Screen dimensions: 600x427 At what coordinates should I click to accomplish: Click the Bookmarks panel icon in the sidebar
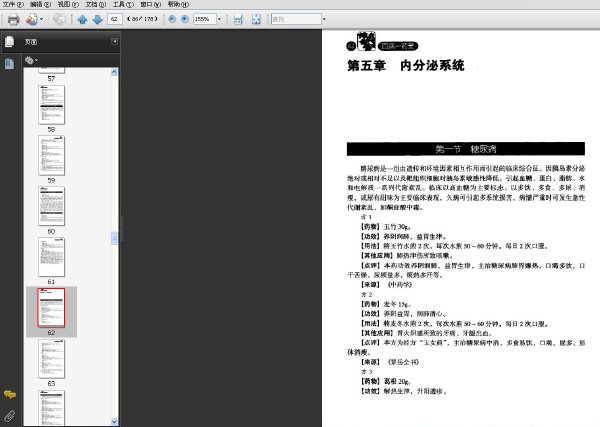[x=10, y=64]
